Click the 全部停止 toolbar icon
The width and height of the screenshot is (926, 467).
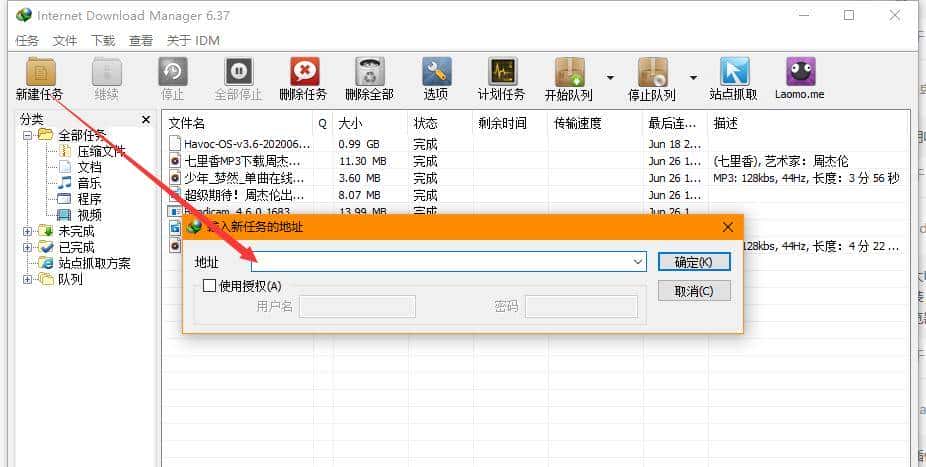tap(239, 72)
